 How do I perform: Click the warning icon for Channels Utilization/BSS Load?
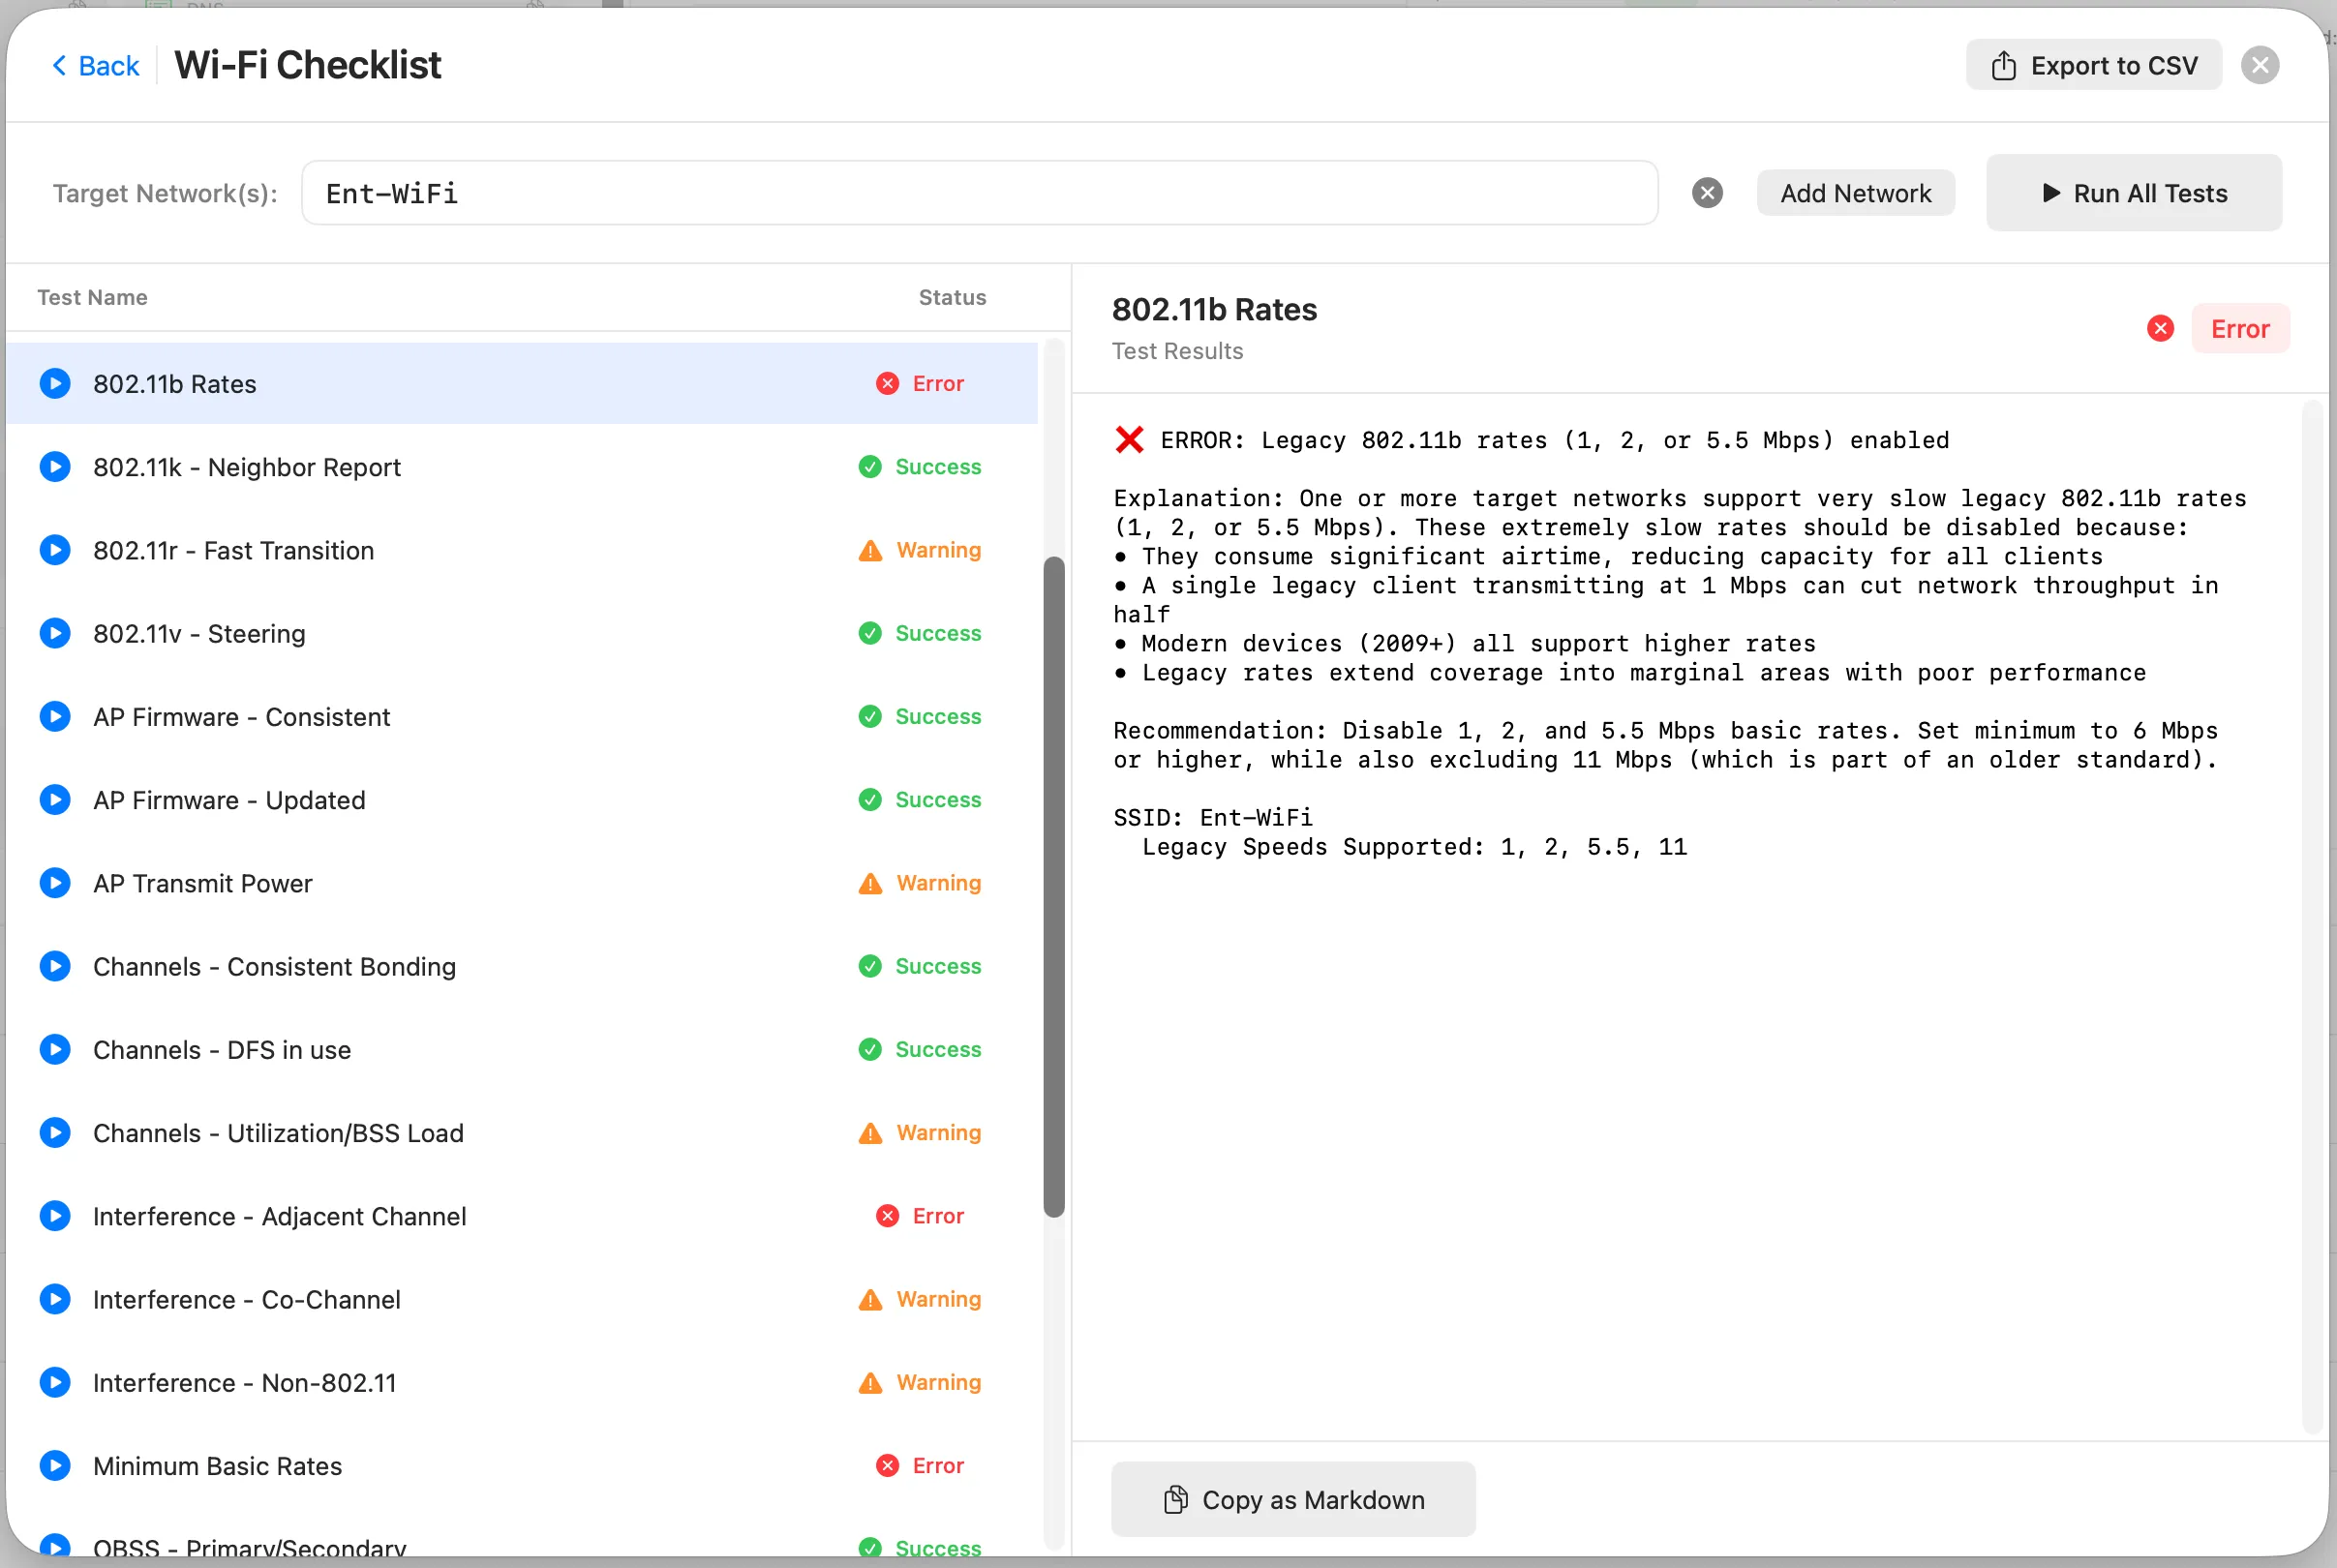coord(869,1133)
